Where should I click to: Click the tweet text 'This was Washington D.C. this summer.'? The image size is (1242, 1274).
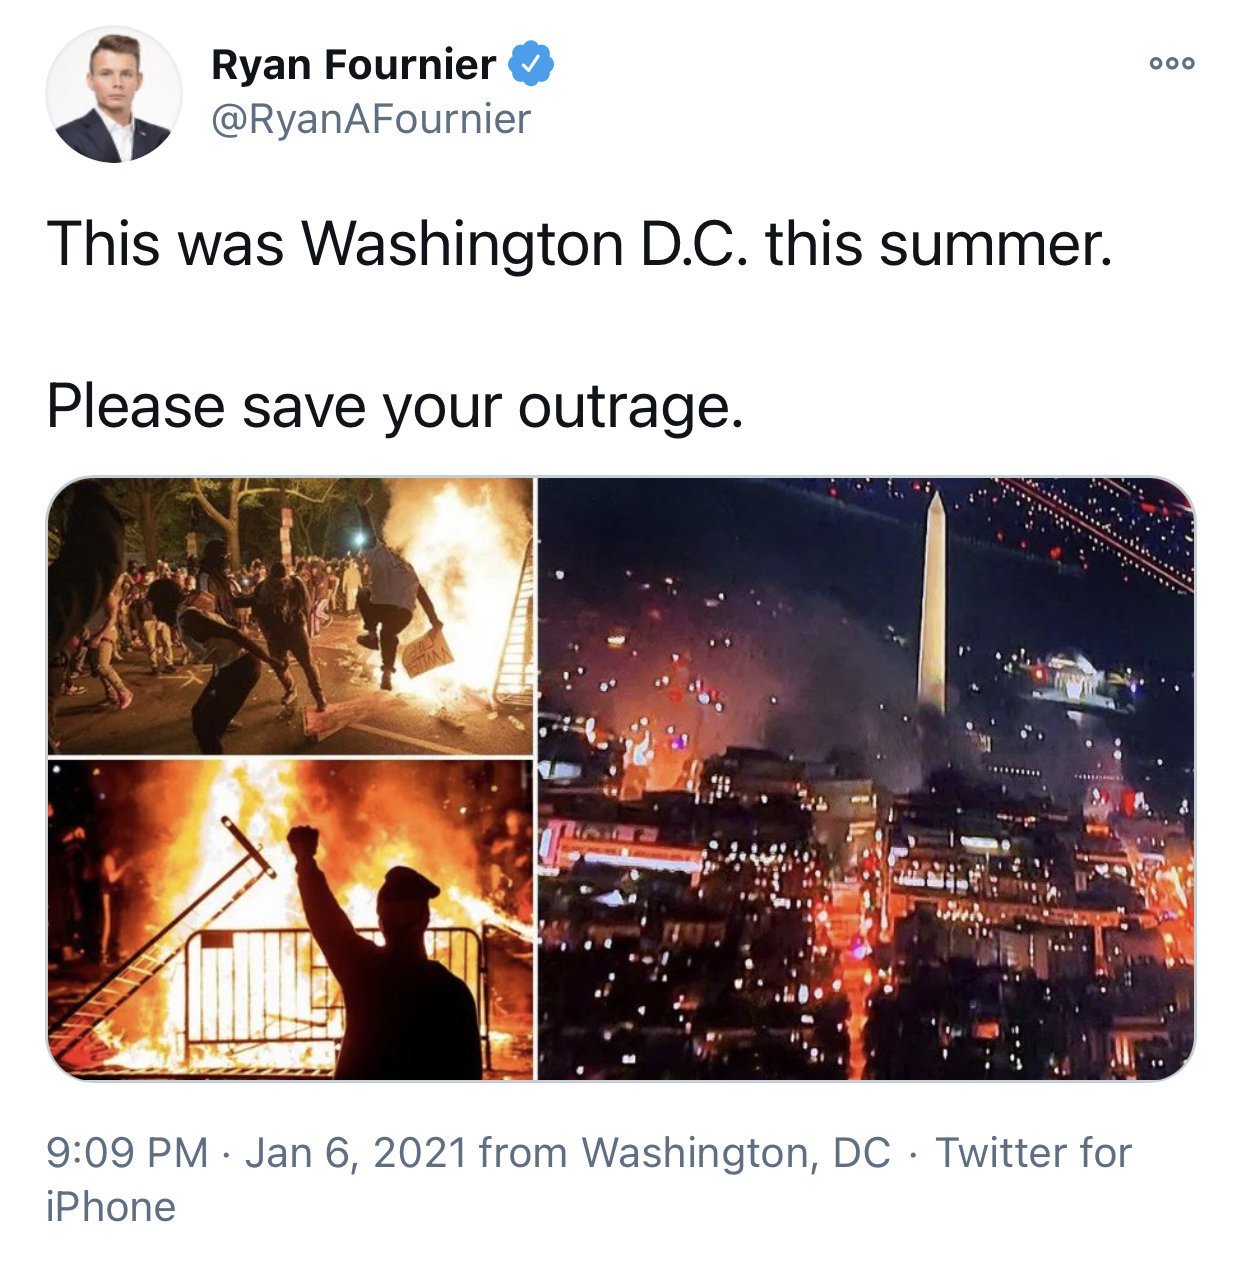(x=579, y=243)
